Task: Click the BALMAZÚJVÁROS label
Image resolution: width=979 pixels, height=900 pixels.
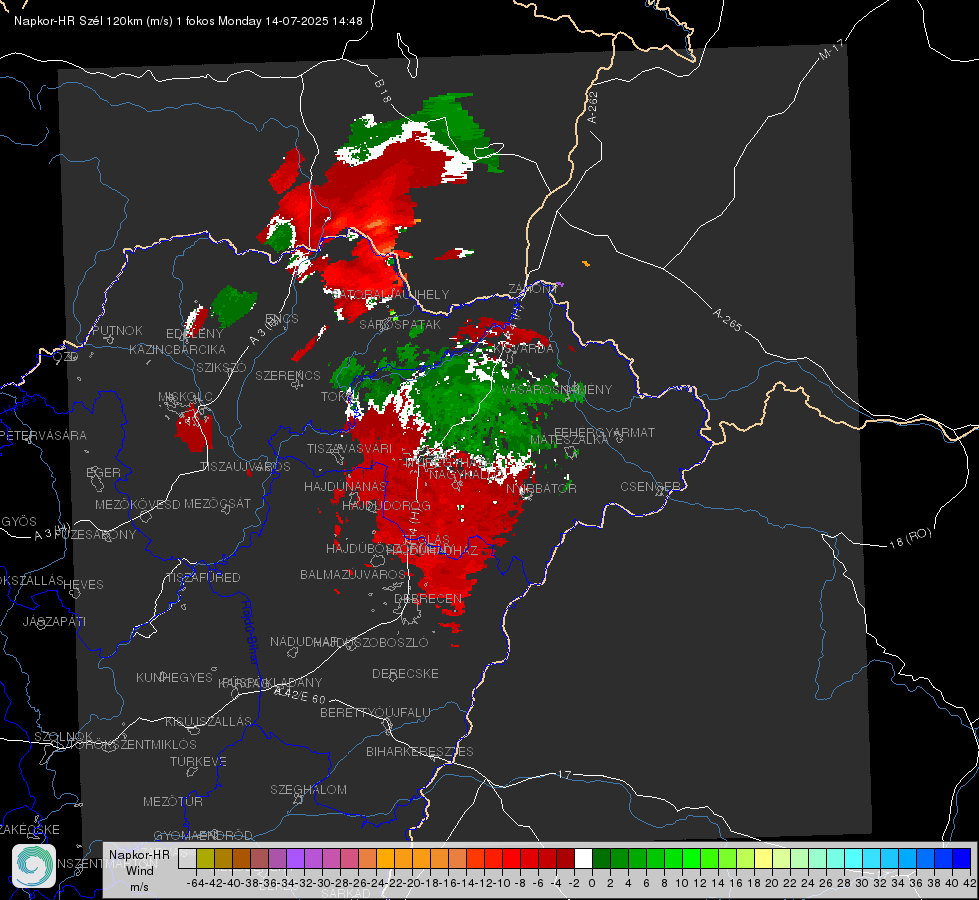Action: (x=353, y=574)
